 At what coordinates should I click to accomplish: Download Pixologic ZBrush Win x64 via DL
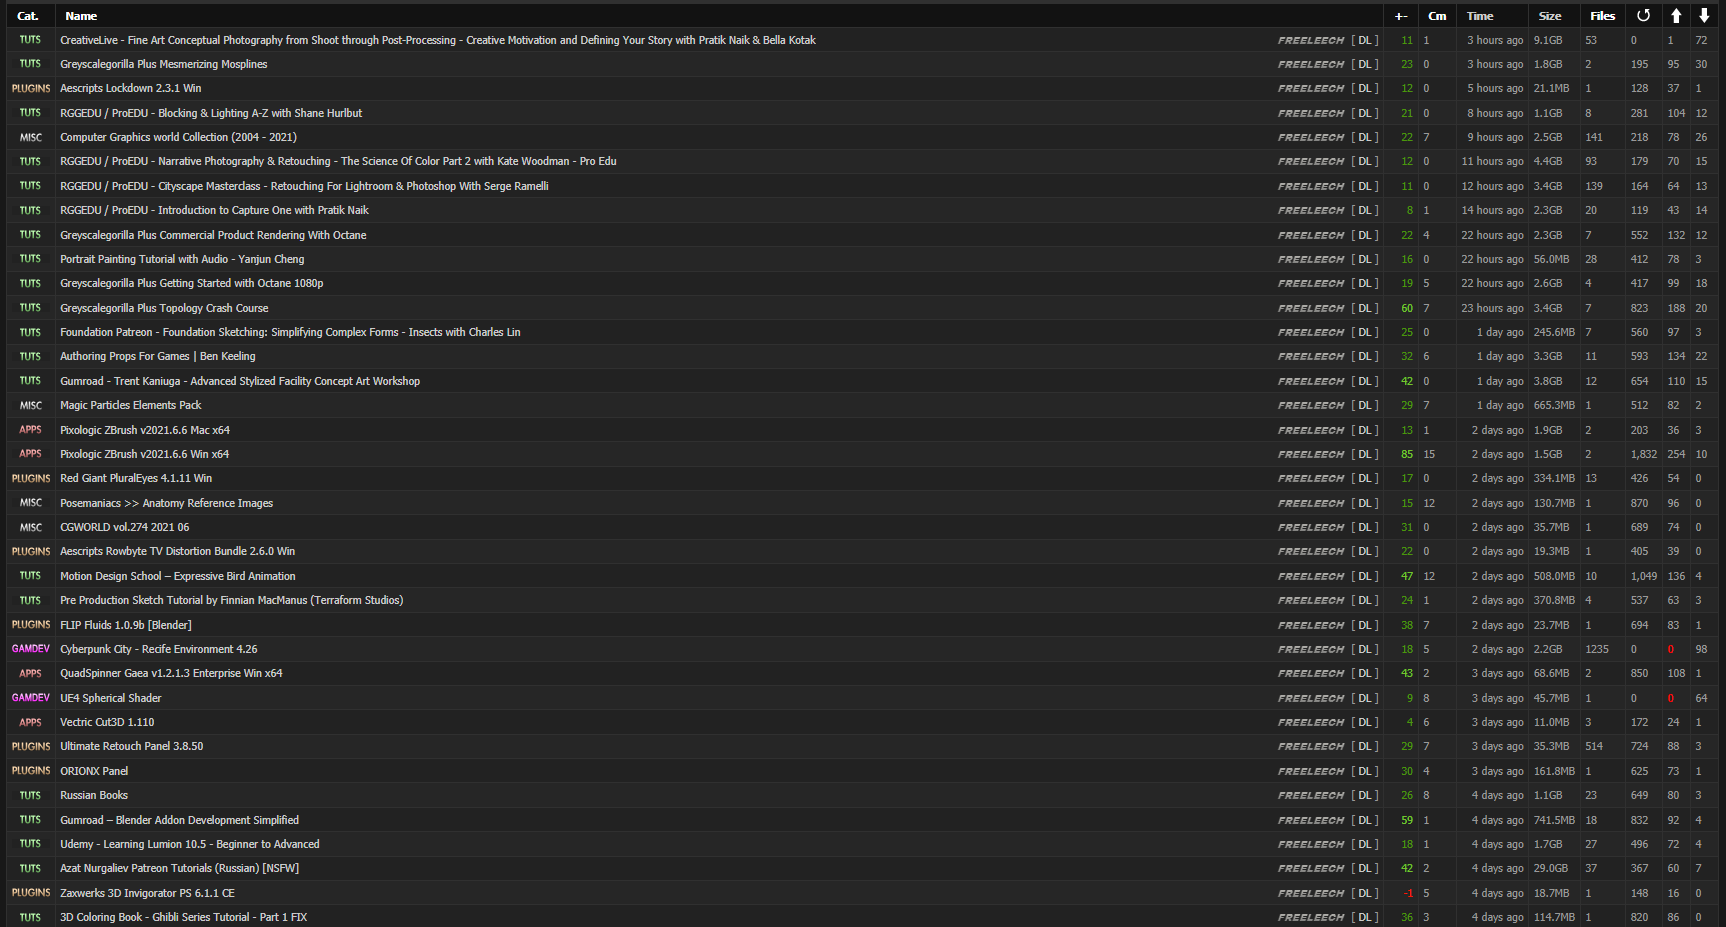(x=1365, y=455)
